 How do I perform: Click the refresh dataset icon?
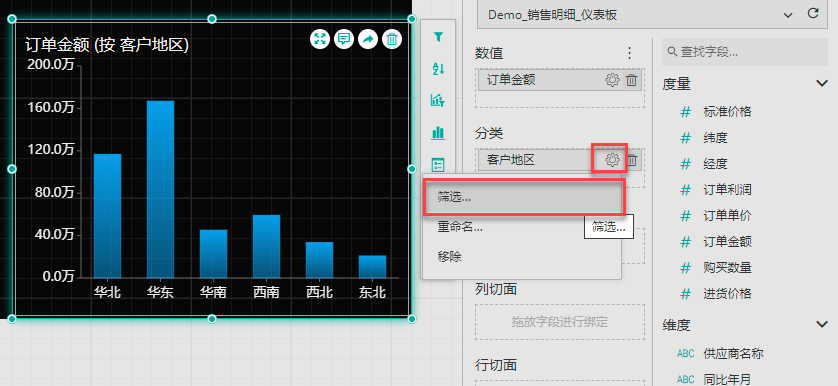pos(813,13)
